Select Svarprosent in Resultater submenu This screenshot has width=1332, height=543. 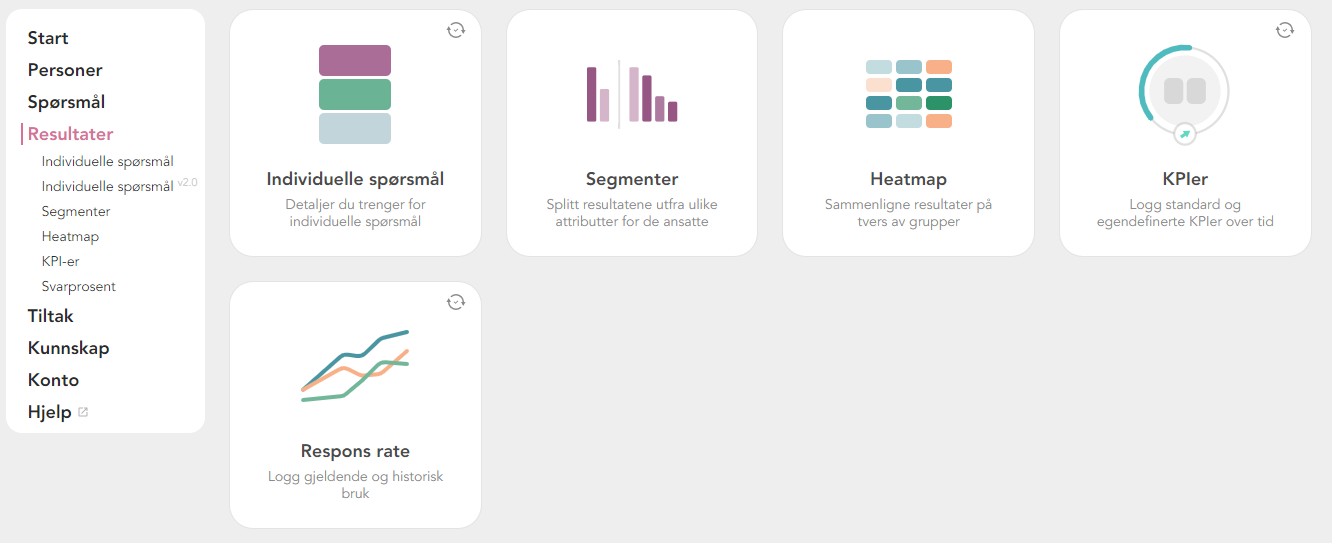click(79, 286)
